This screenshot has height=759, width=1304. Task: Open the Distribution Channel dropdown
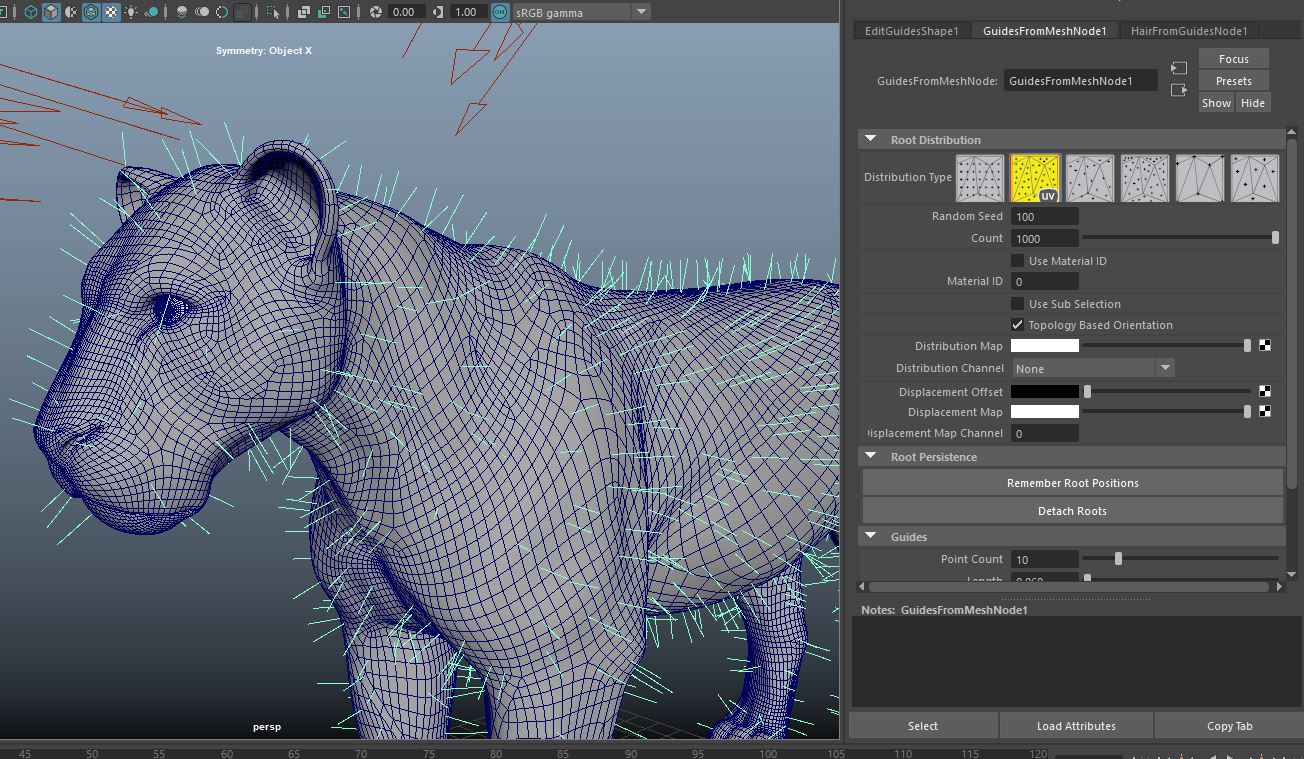point(1092,369)
